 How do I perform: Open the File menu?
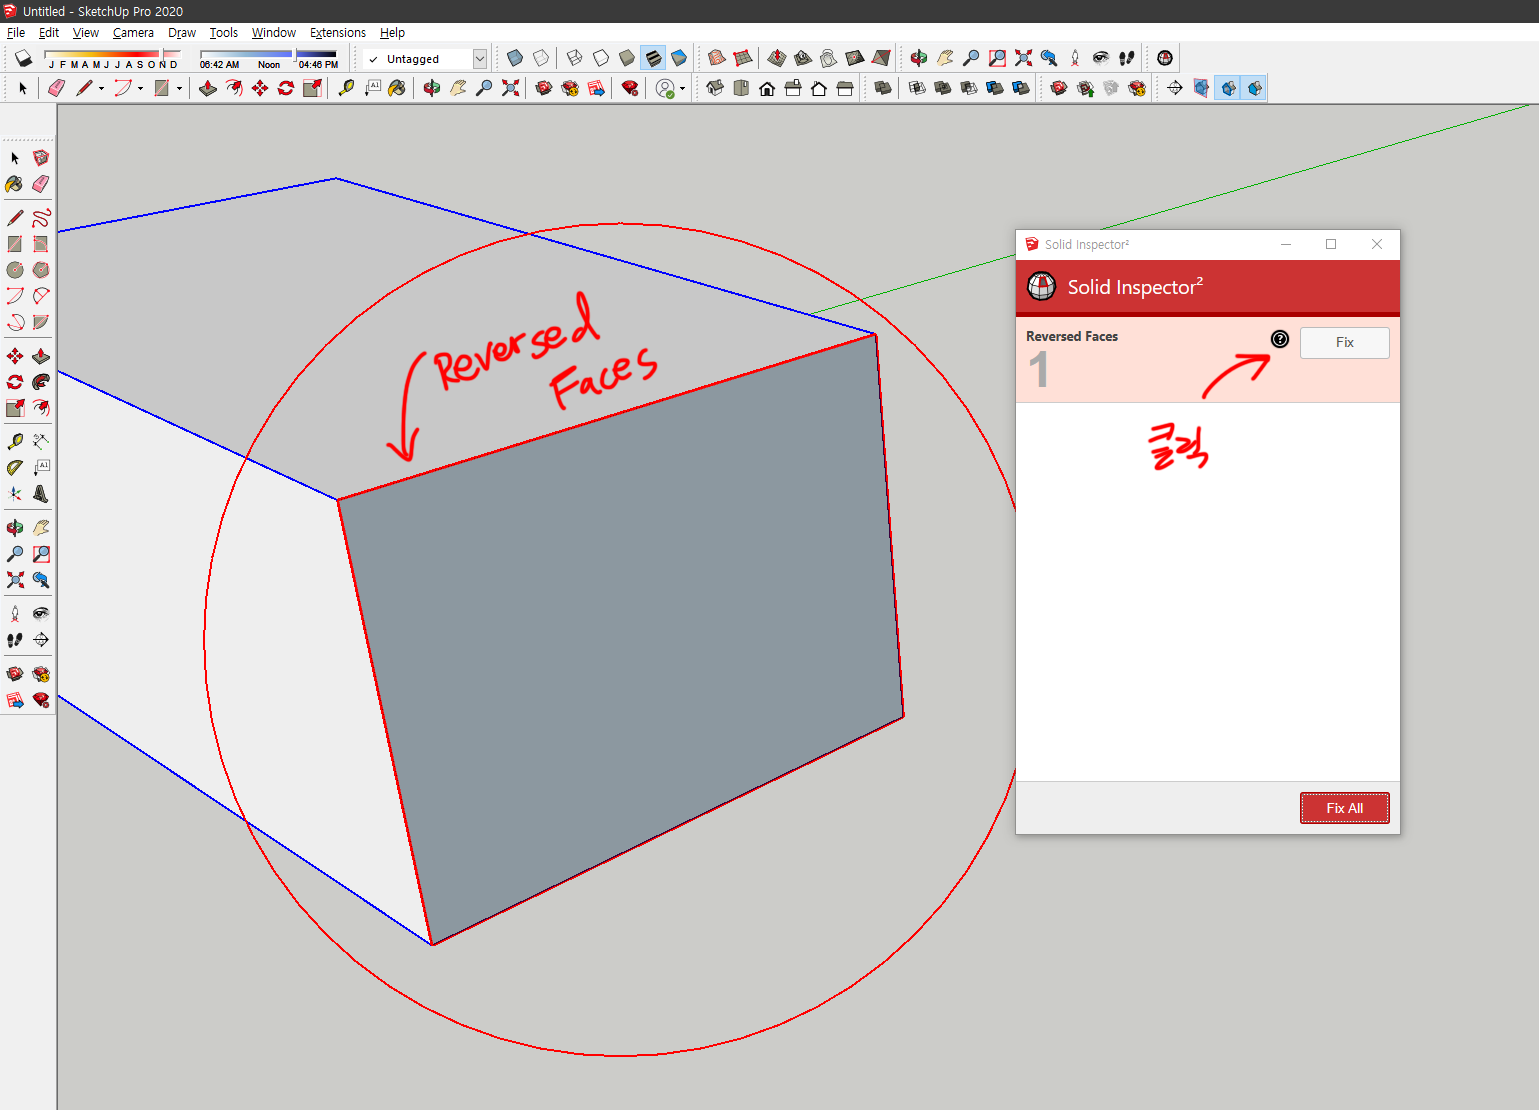coord(16,32)
